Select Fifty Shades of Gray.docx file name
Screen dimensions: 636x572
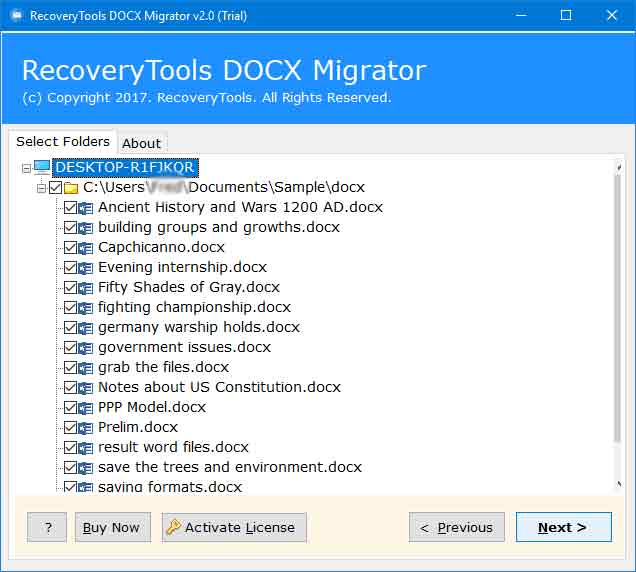coord(189,288)
